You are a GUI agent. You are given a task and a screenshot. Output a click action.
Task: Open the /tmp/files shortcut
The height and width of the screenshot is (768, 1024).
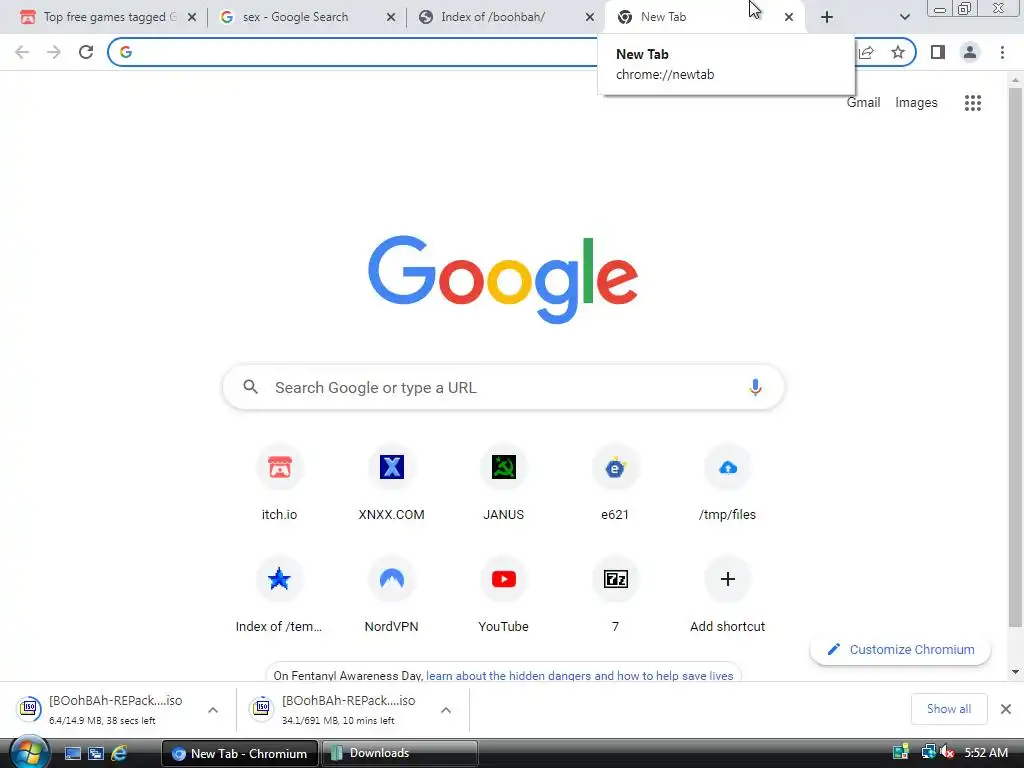click(x=728, y=484)
